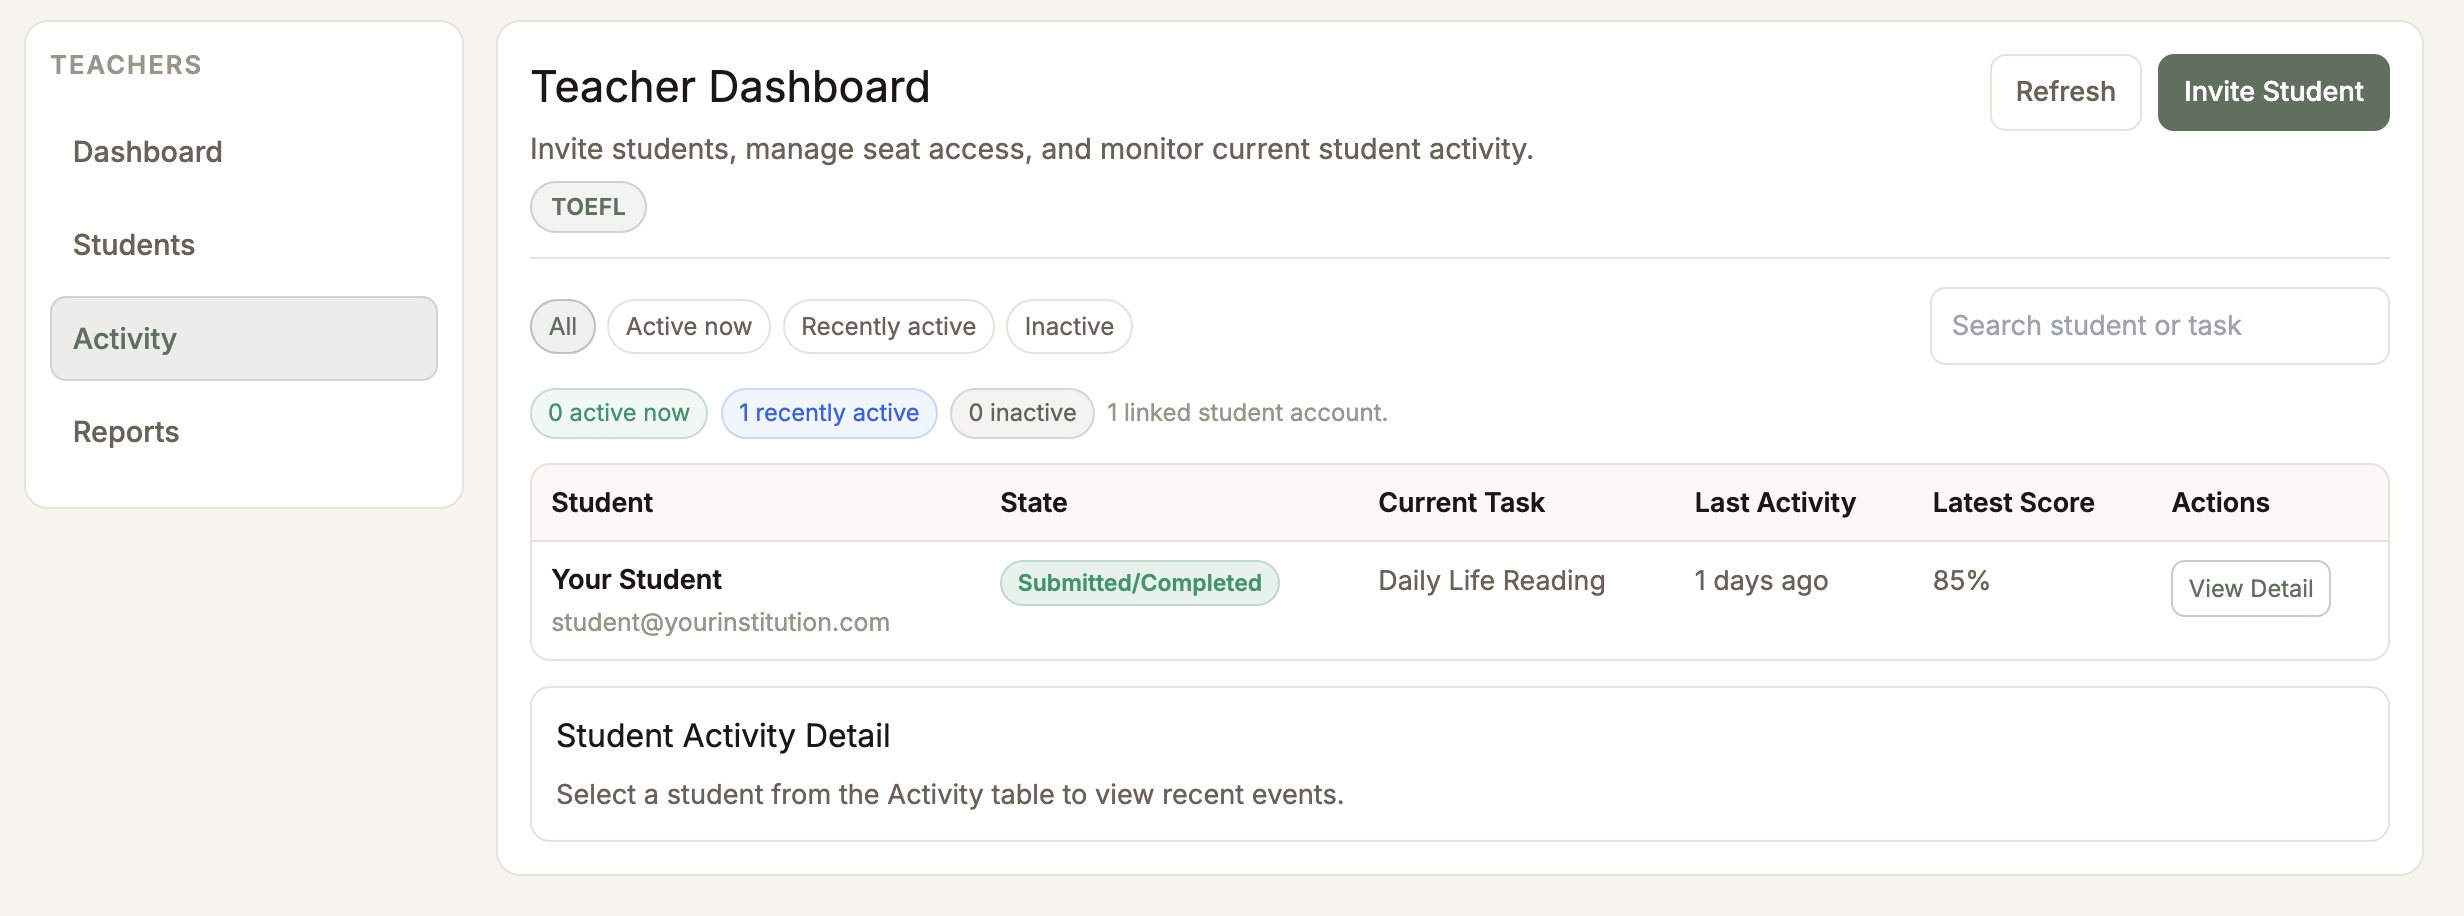The image size is (2464, 916).
Task: Click the 0 inactive badge
Action: 1021,412
